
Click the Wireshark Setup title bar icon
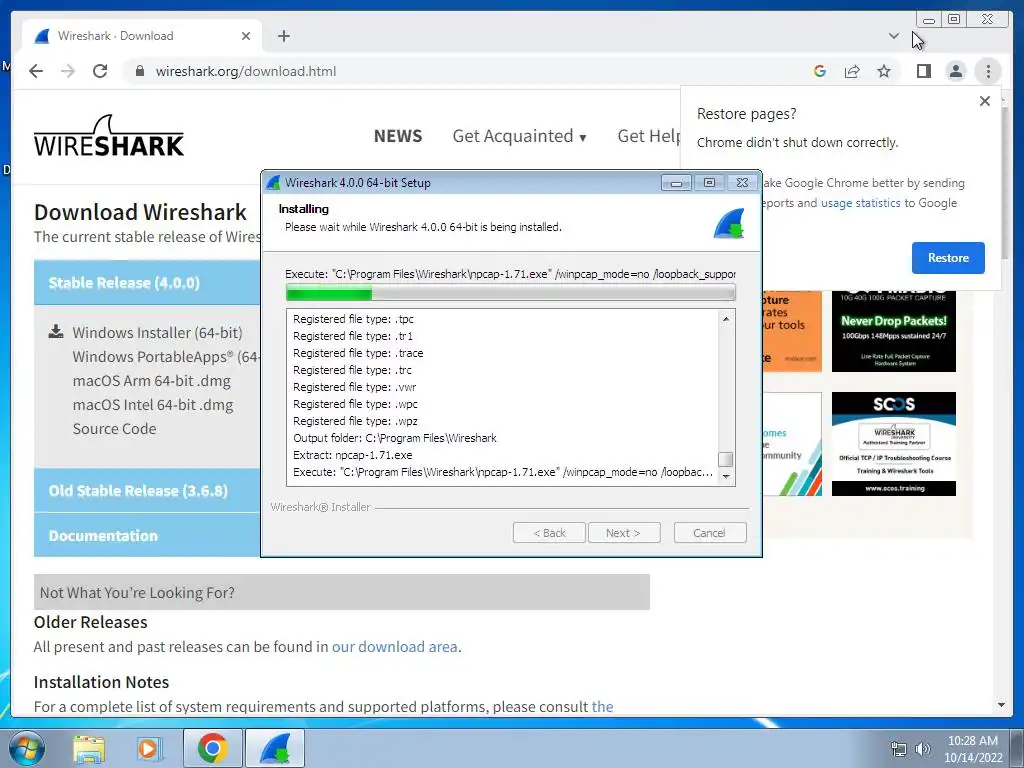[x=274, y=183]
